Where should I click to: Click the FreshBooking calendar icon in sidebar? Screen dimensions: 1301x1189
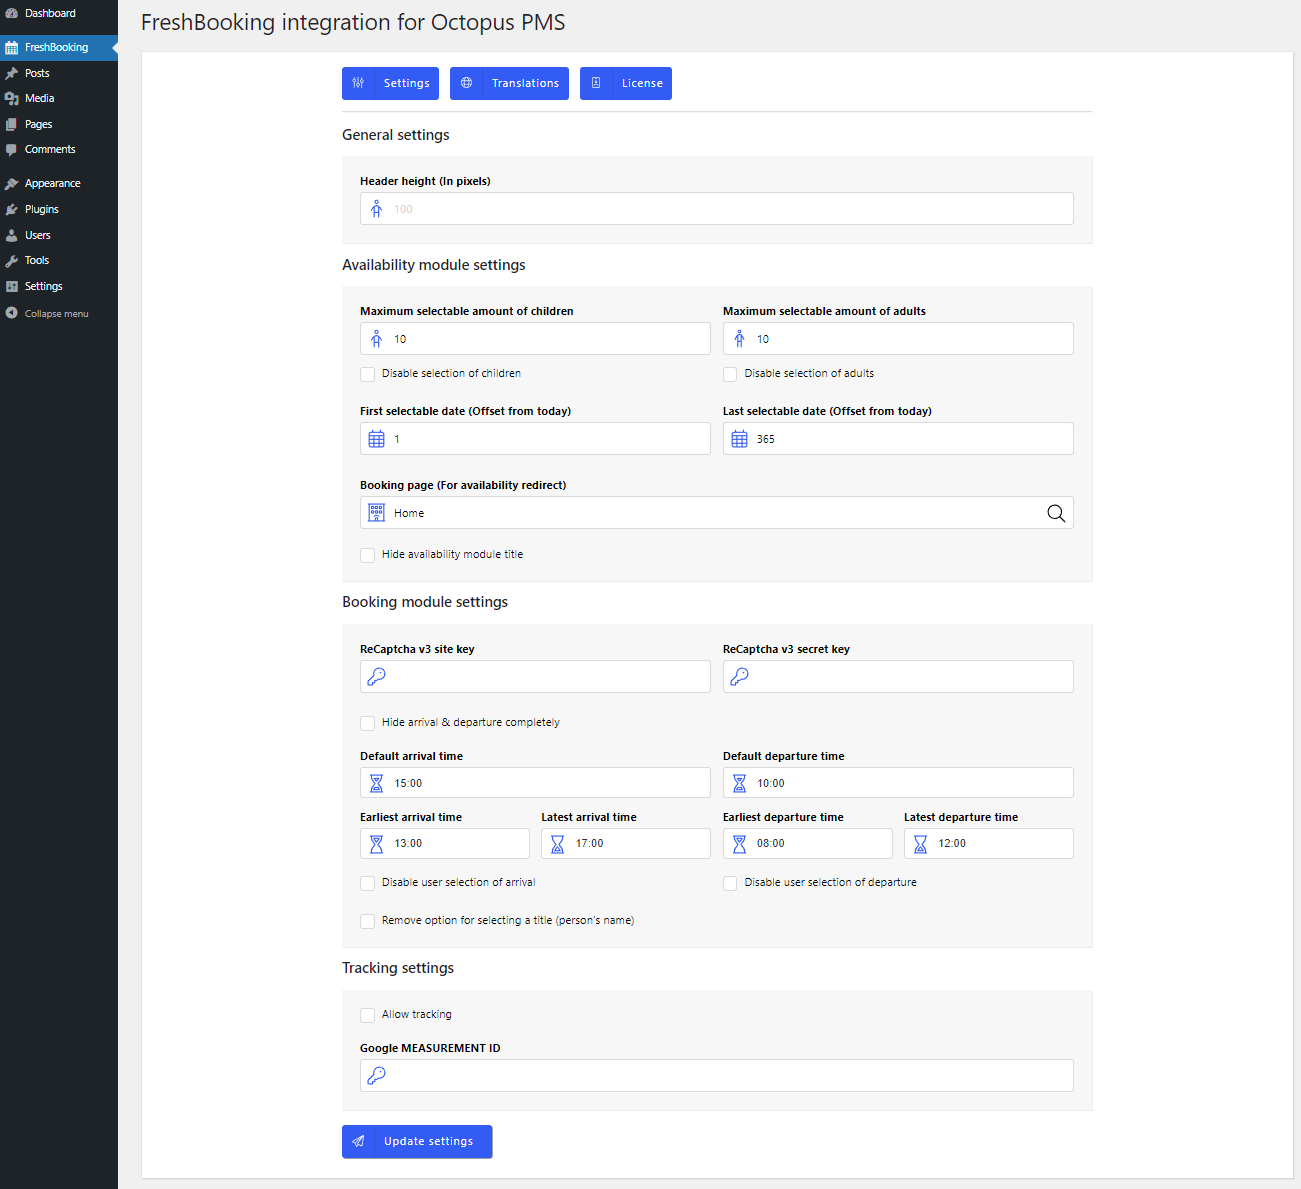12,48
